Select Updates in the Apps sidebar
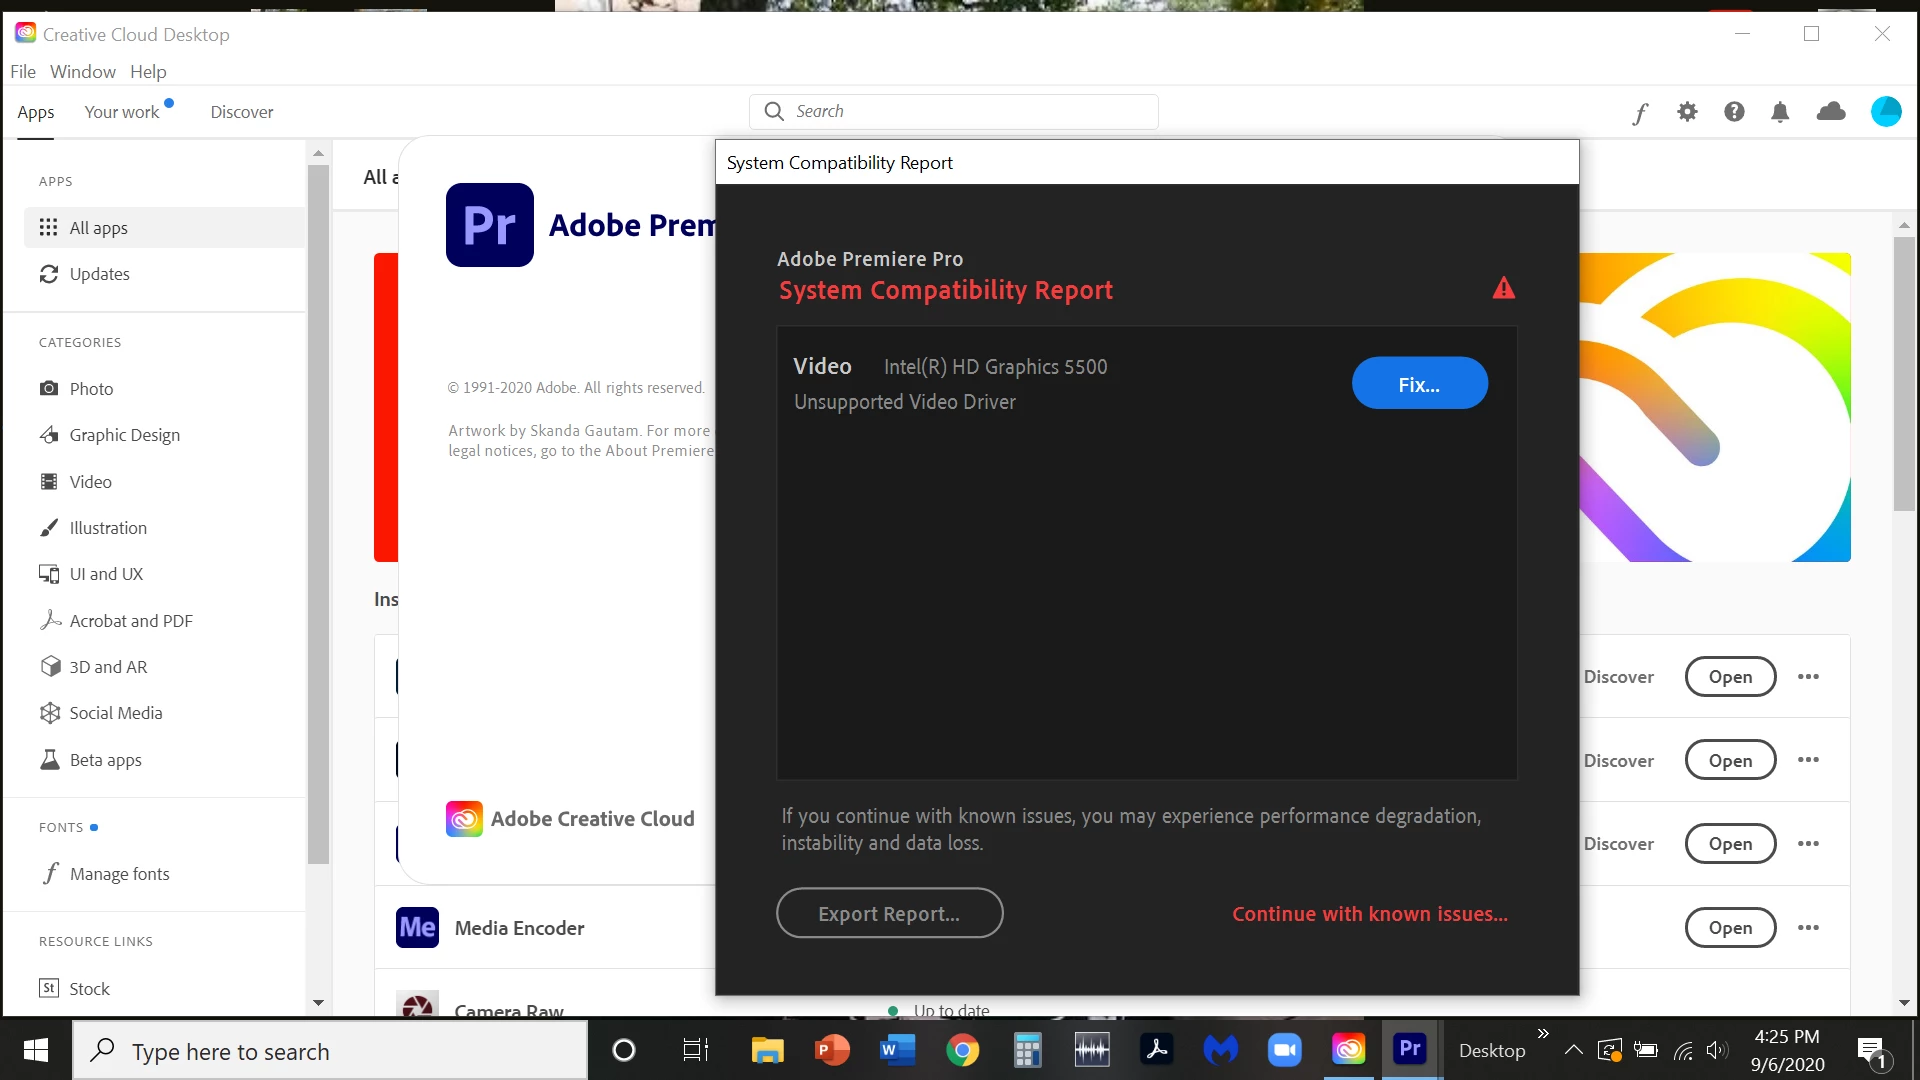This screenshot has width=1920, height=1080. pyautogui.click(x=99, y=274)
